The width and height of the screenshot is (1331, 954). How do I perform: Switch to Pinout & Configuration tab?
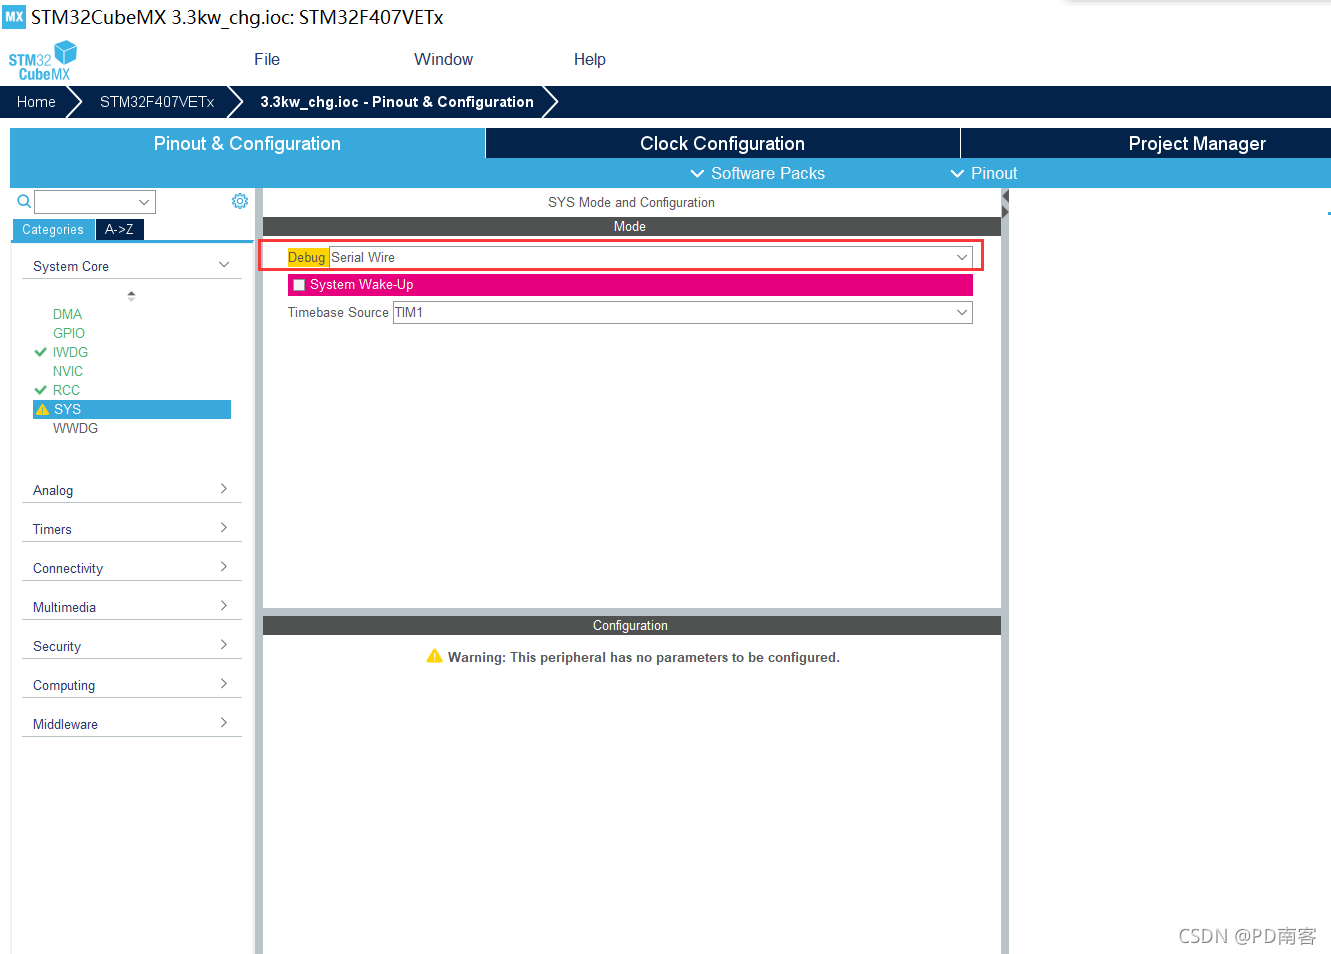click(x=247, y=143)
